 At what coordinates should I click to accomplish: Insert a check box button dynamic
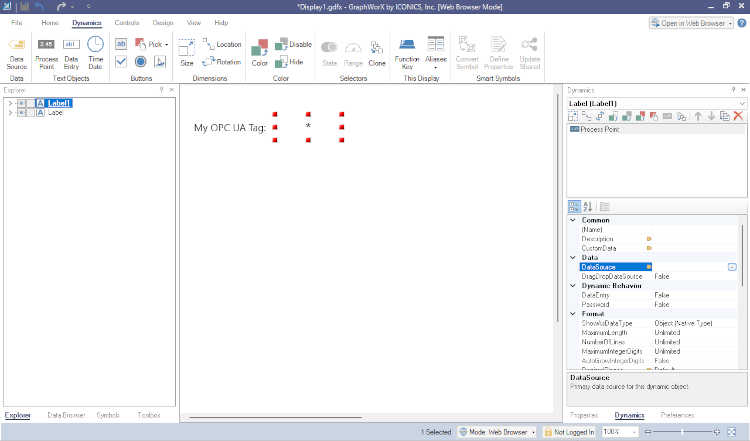tap(121, 62)
